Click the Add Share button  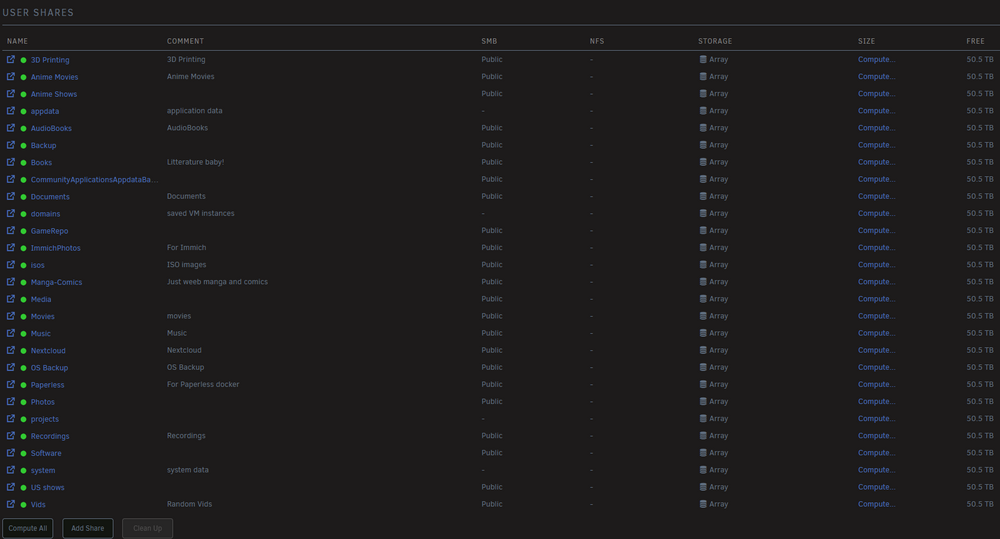coord(87,528)
